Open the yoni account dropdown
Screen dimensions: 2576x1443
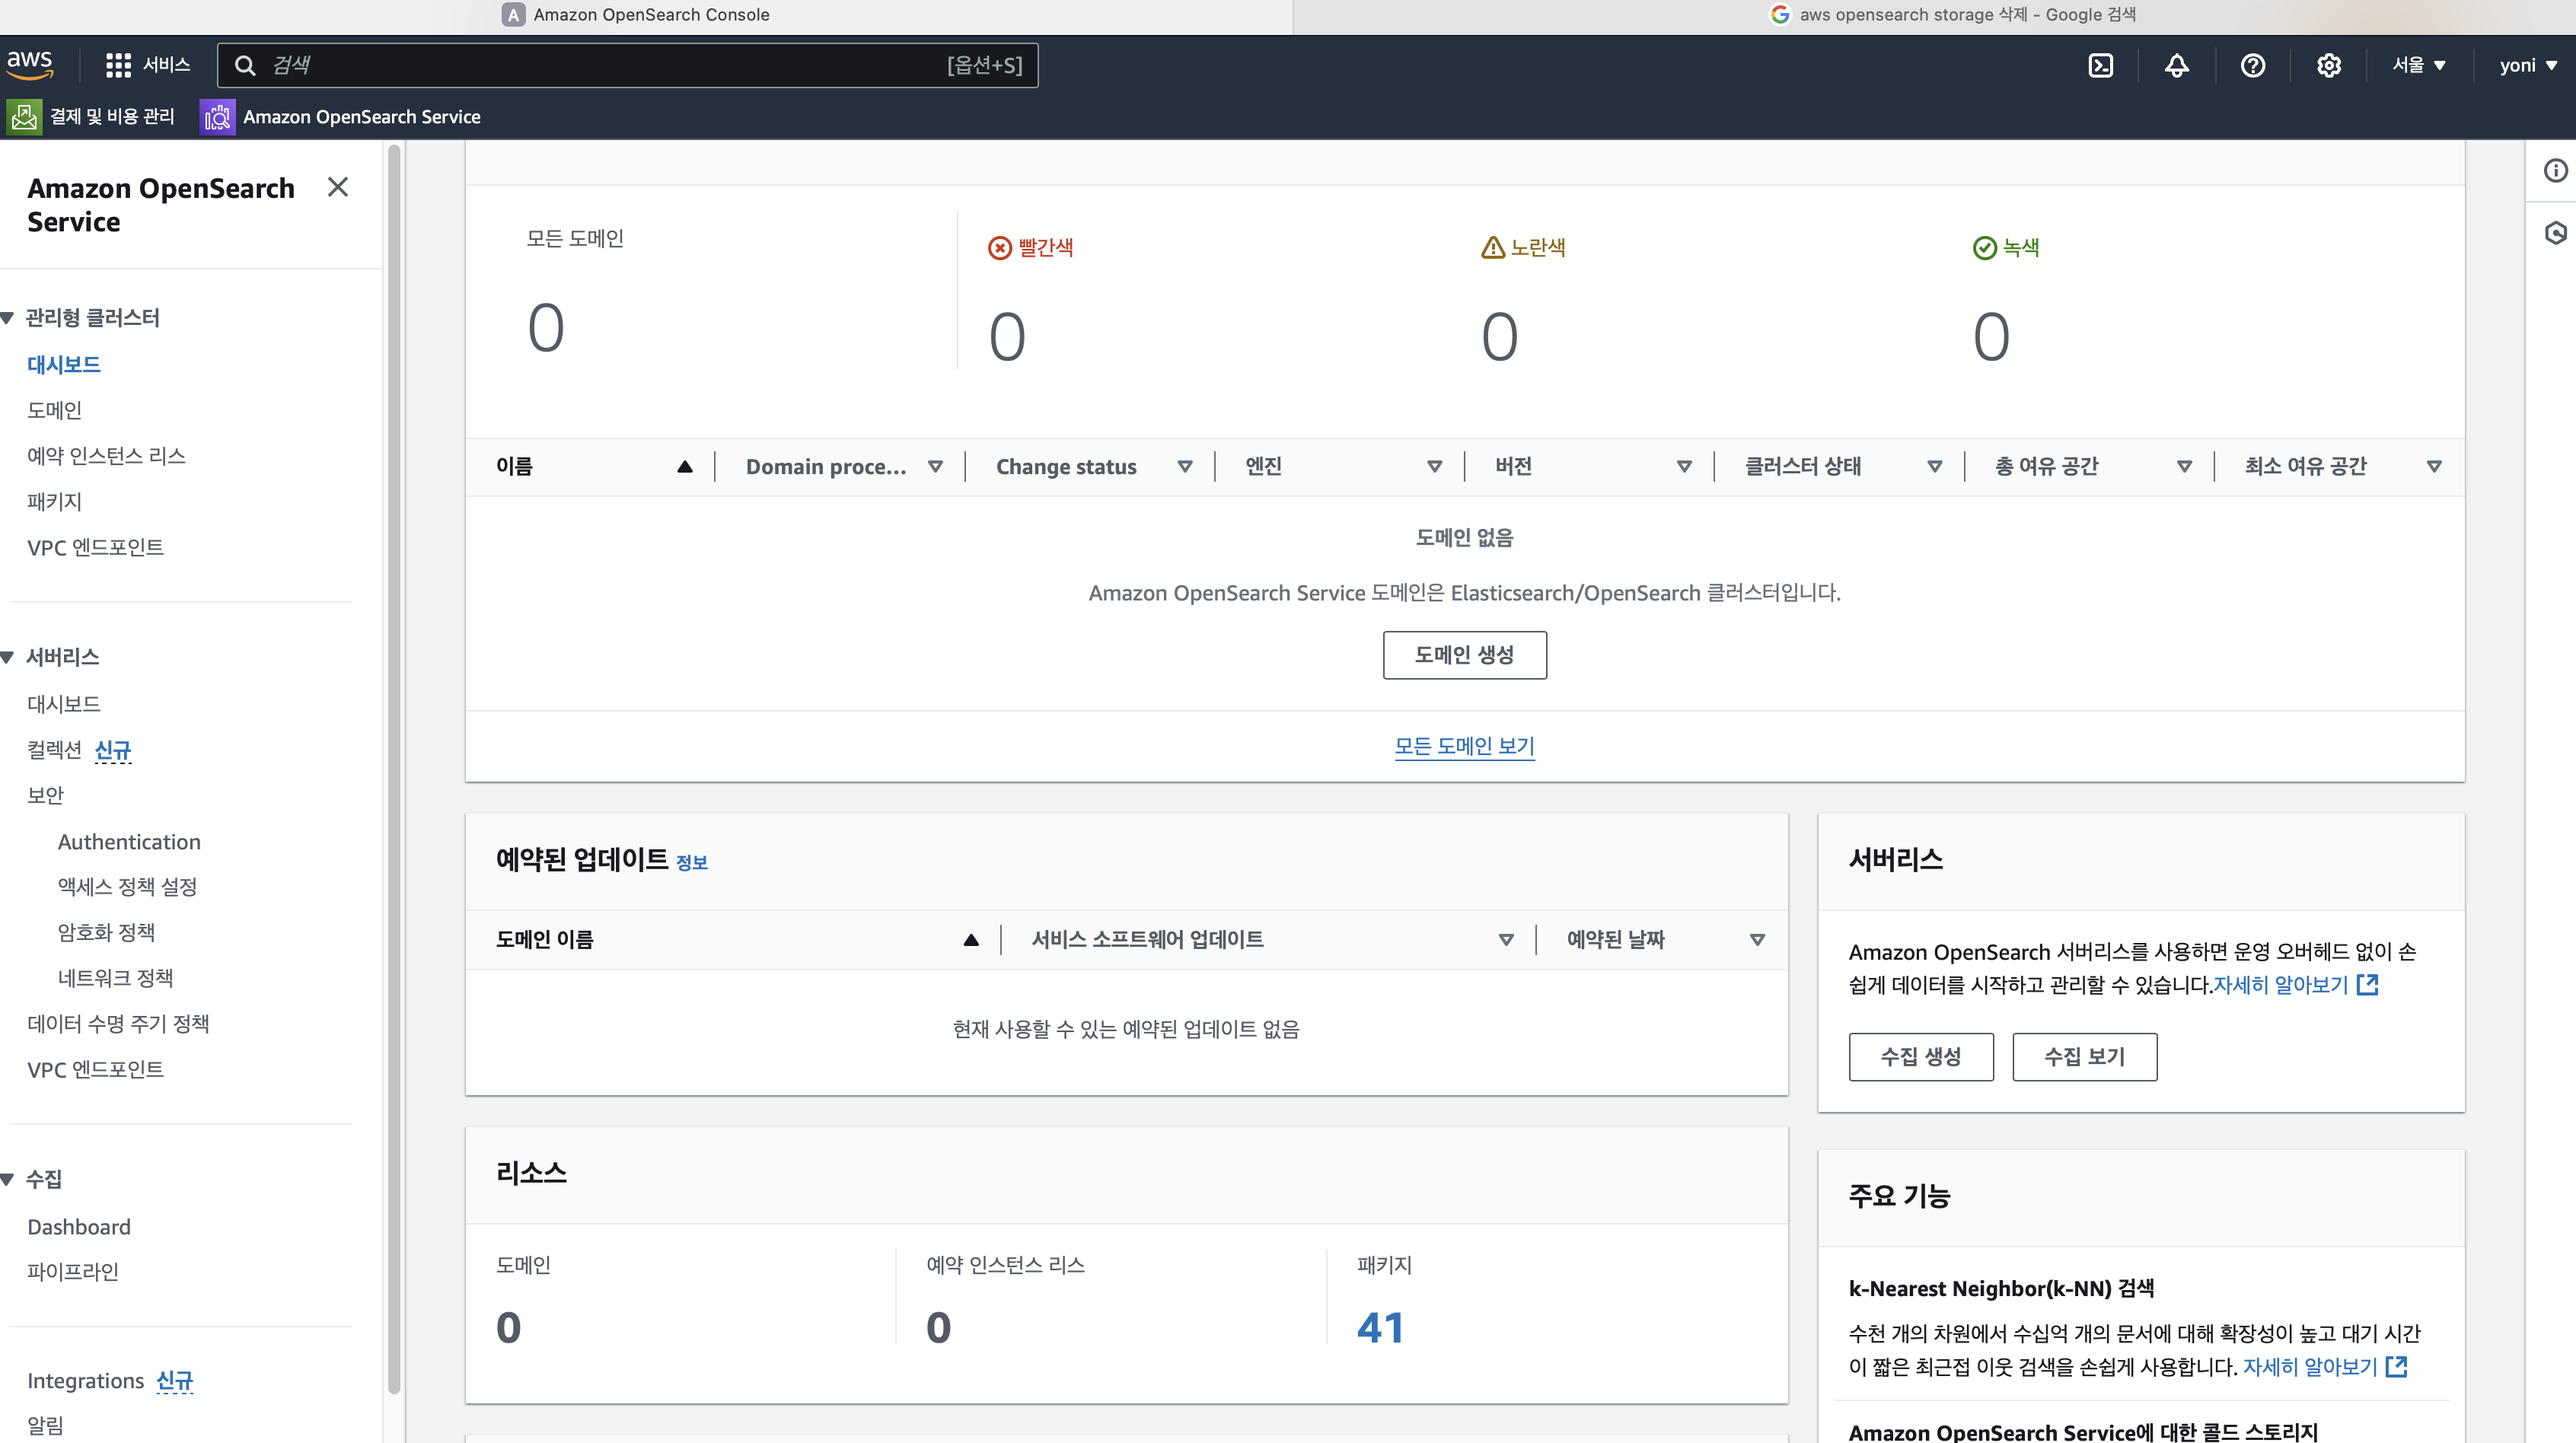[x=2529, y=65]
